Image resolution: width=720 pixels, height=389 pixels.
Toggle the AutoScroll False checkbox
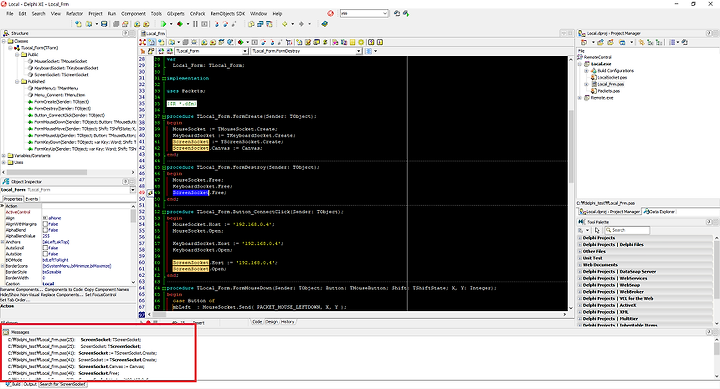45,248
